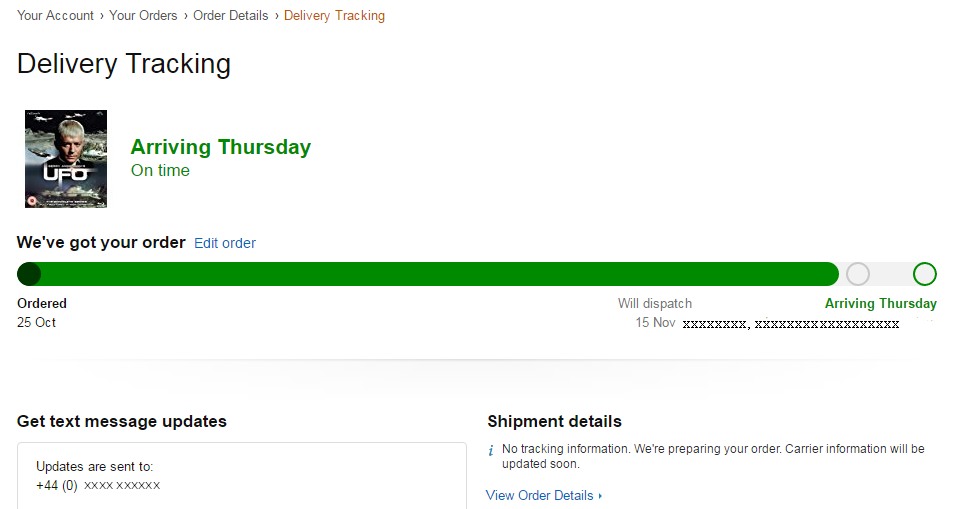Click the grey Will dispatch progress circle
969x509 pixels.
point(858,274)
